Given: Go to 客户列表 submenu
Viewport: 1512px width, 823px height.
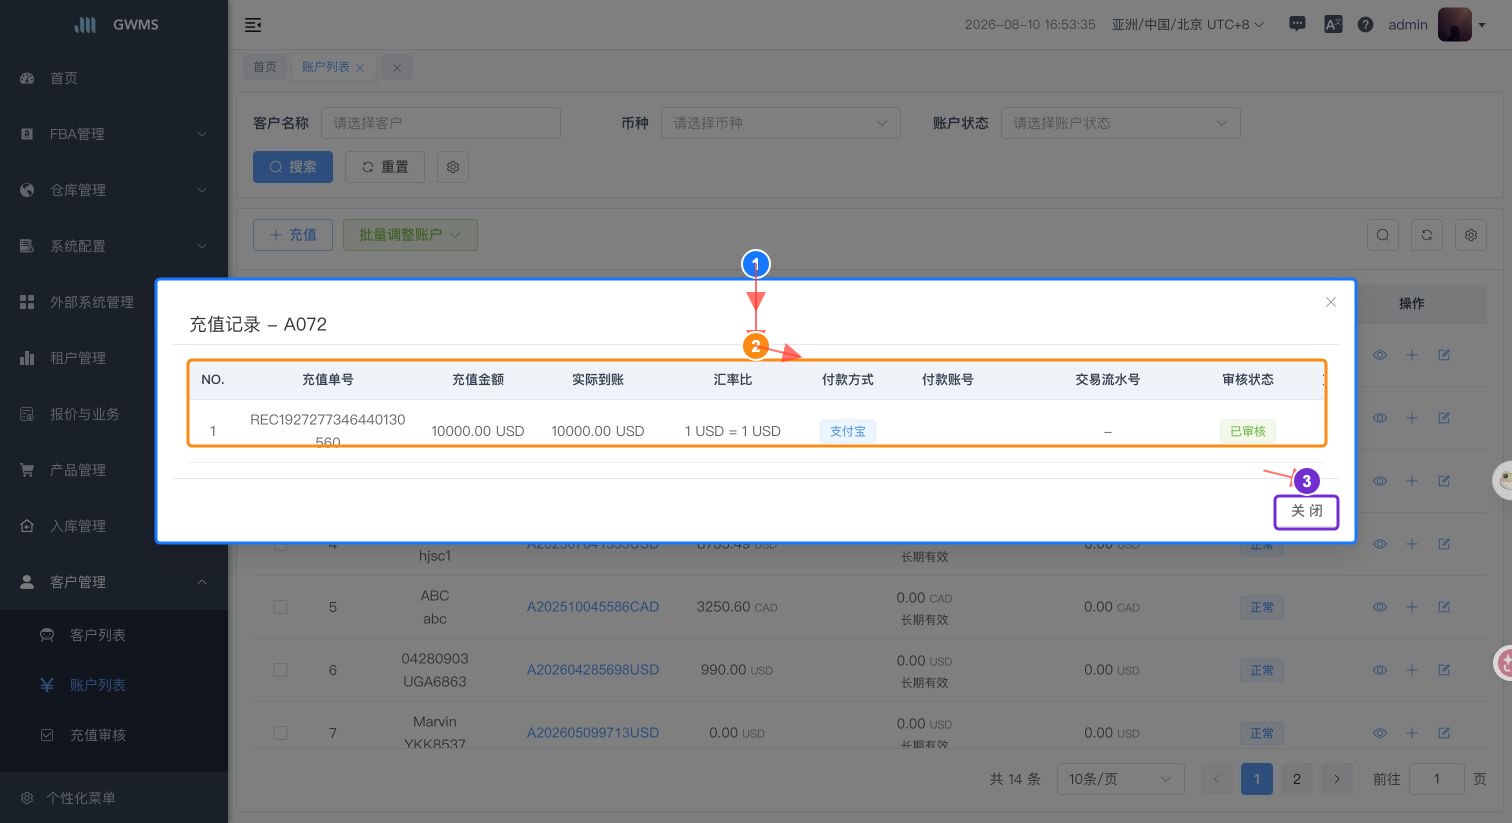Looking at the screenshot, I should (x=114, y=635).
